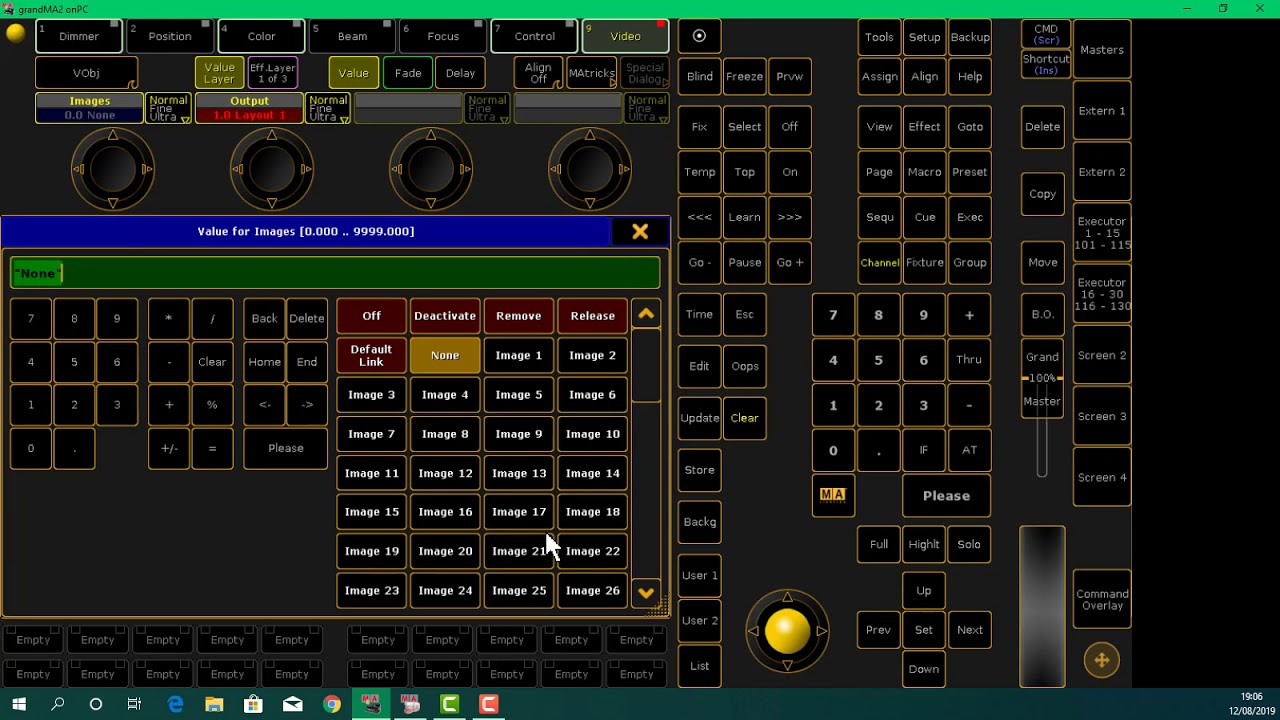Click the Default Link button
The height and width of the screenshot is (720, 1280).
[371, 355]
